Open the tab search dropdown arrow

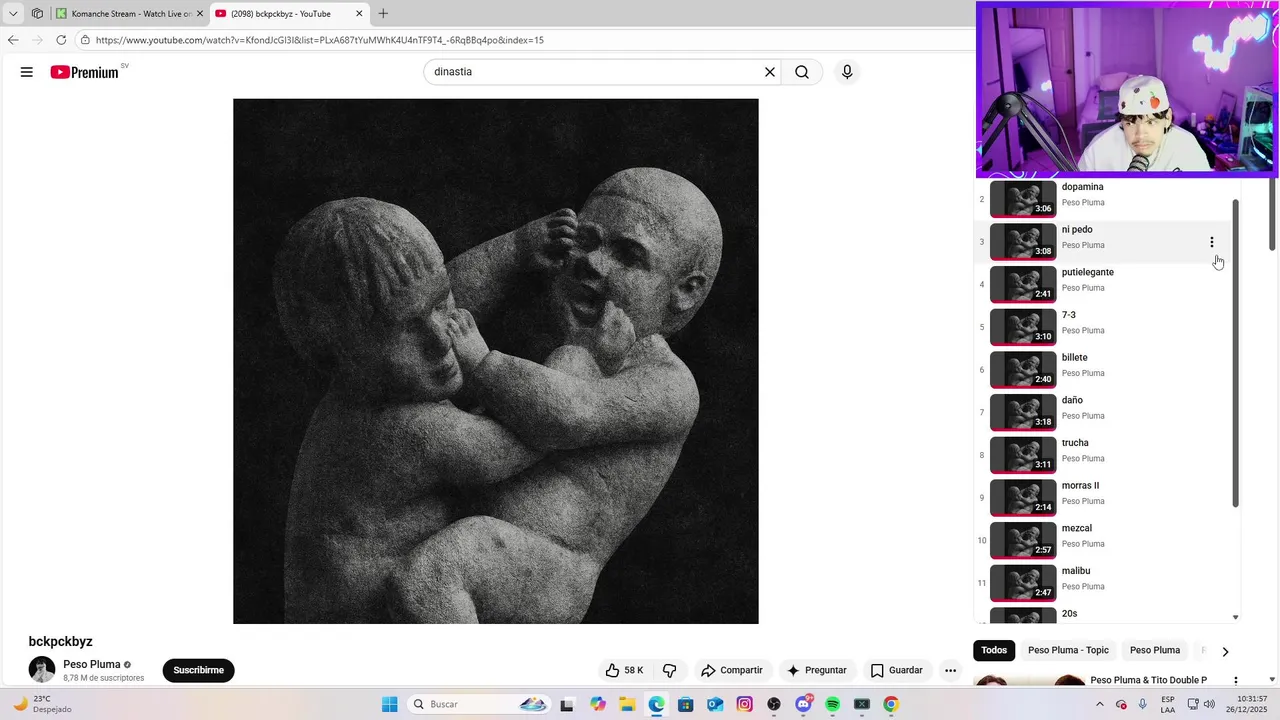point(13,14)
